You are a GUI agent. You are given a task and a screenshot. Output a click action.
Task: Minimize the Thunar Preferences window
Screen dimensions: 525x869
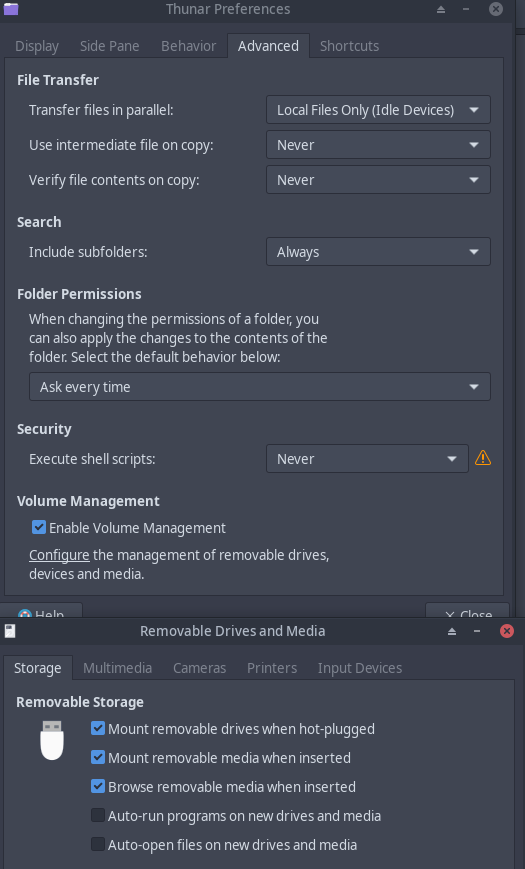coord(466,9)
